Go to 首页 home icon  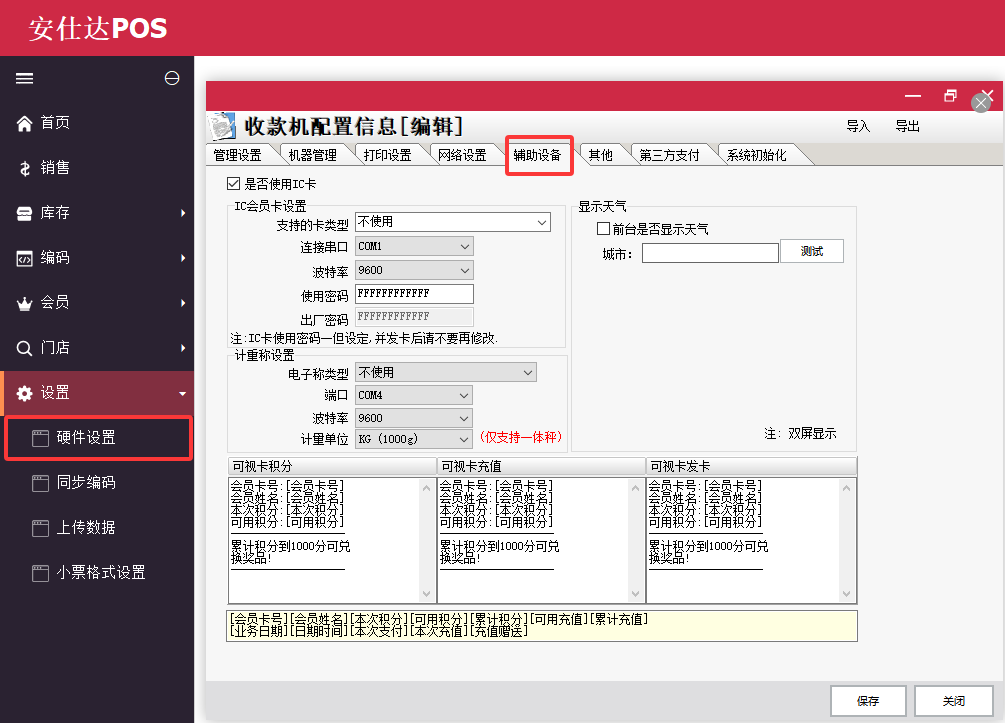point(24,123)
